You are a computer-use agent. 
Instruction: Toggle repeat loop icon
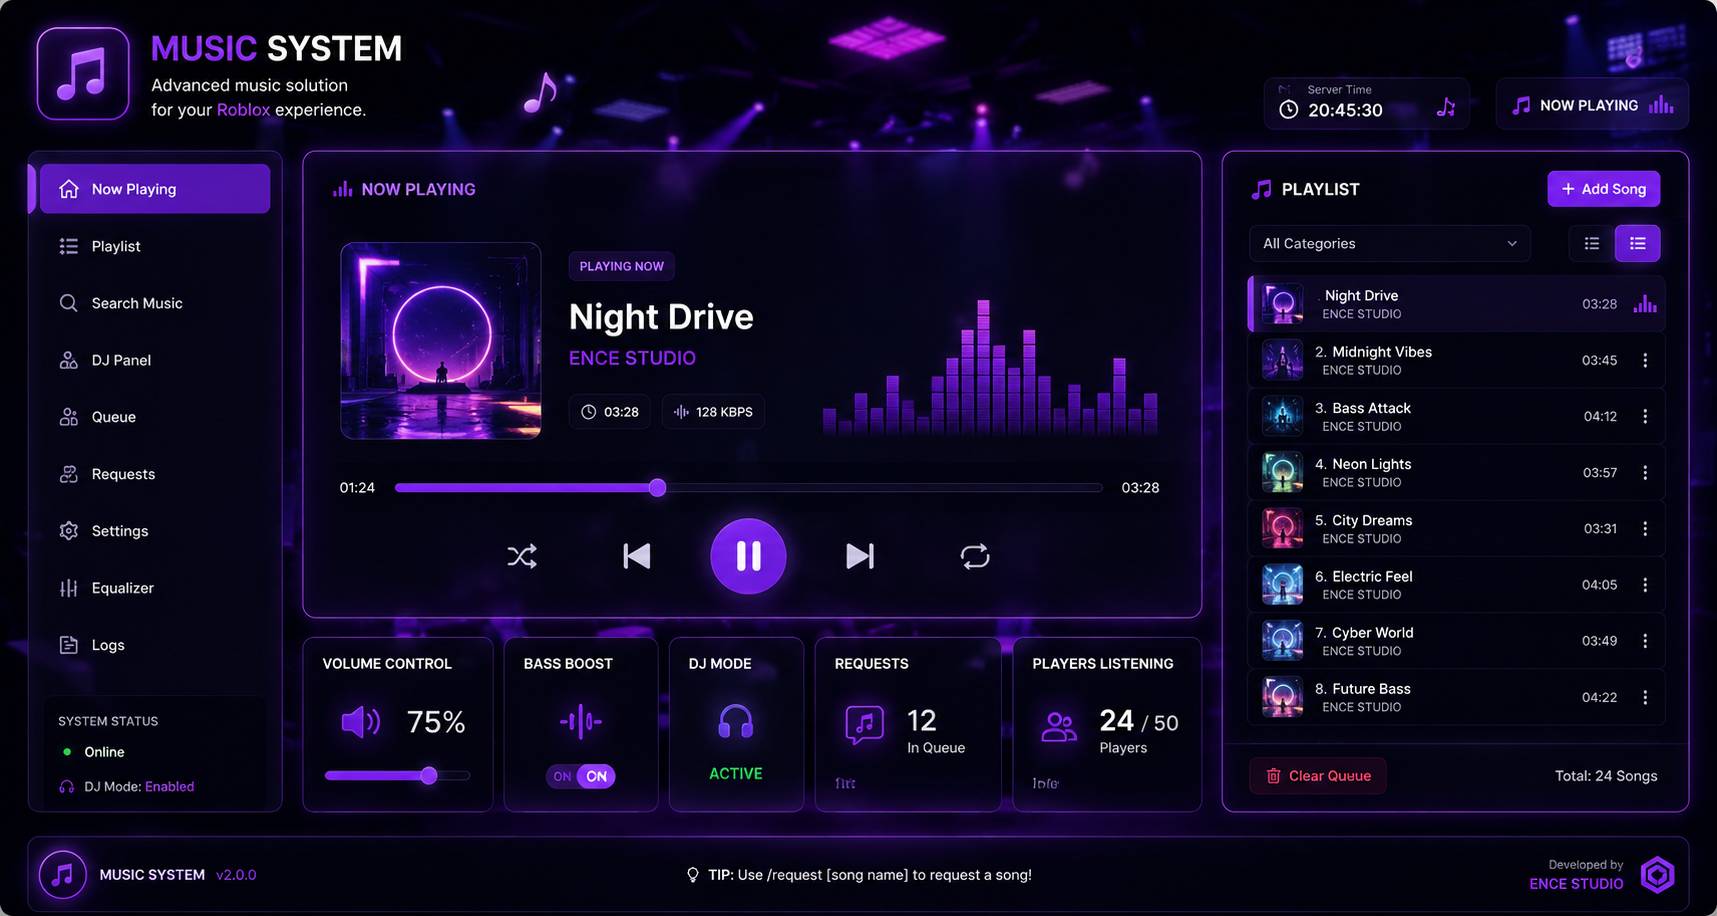[975, 556]
